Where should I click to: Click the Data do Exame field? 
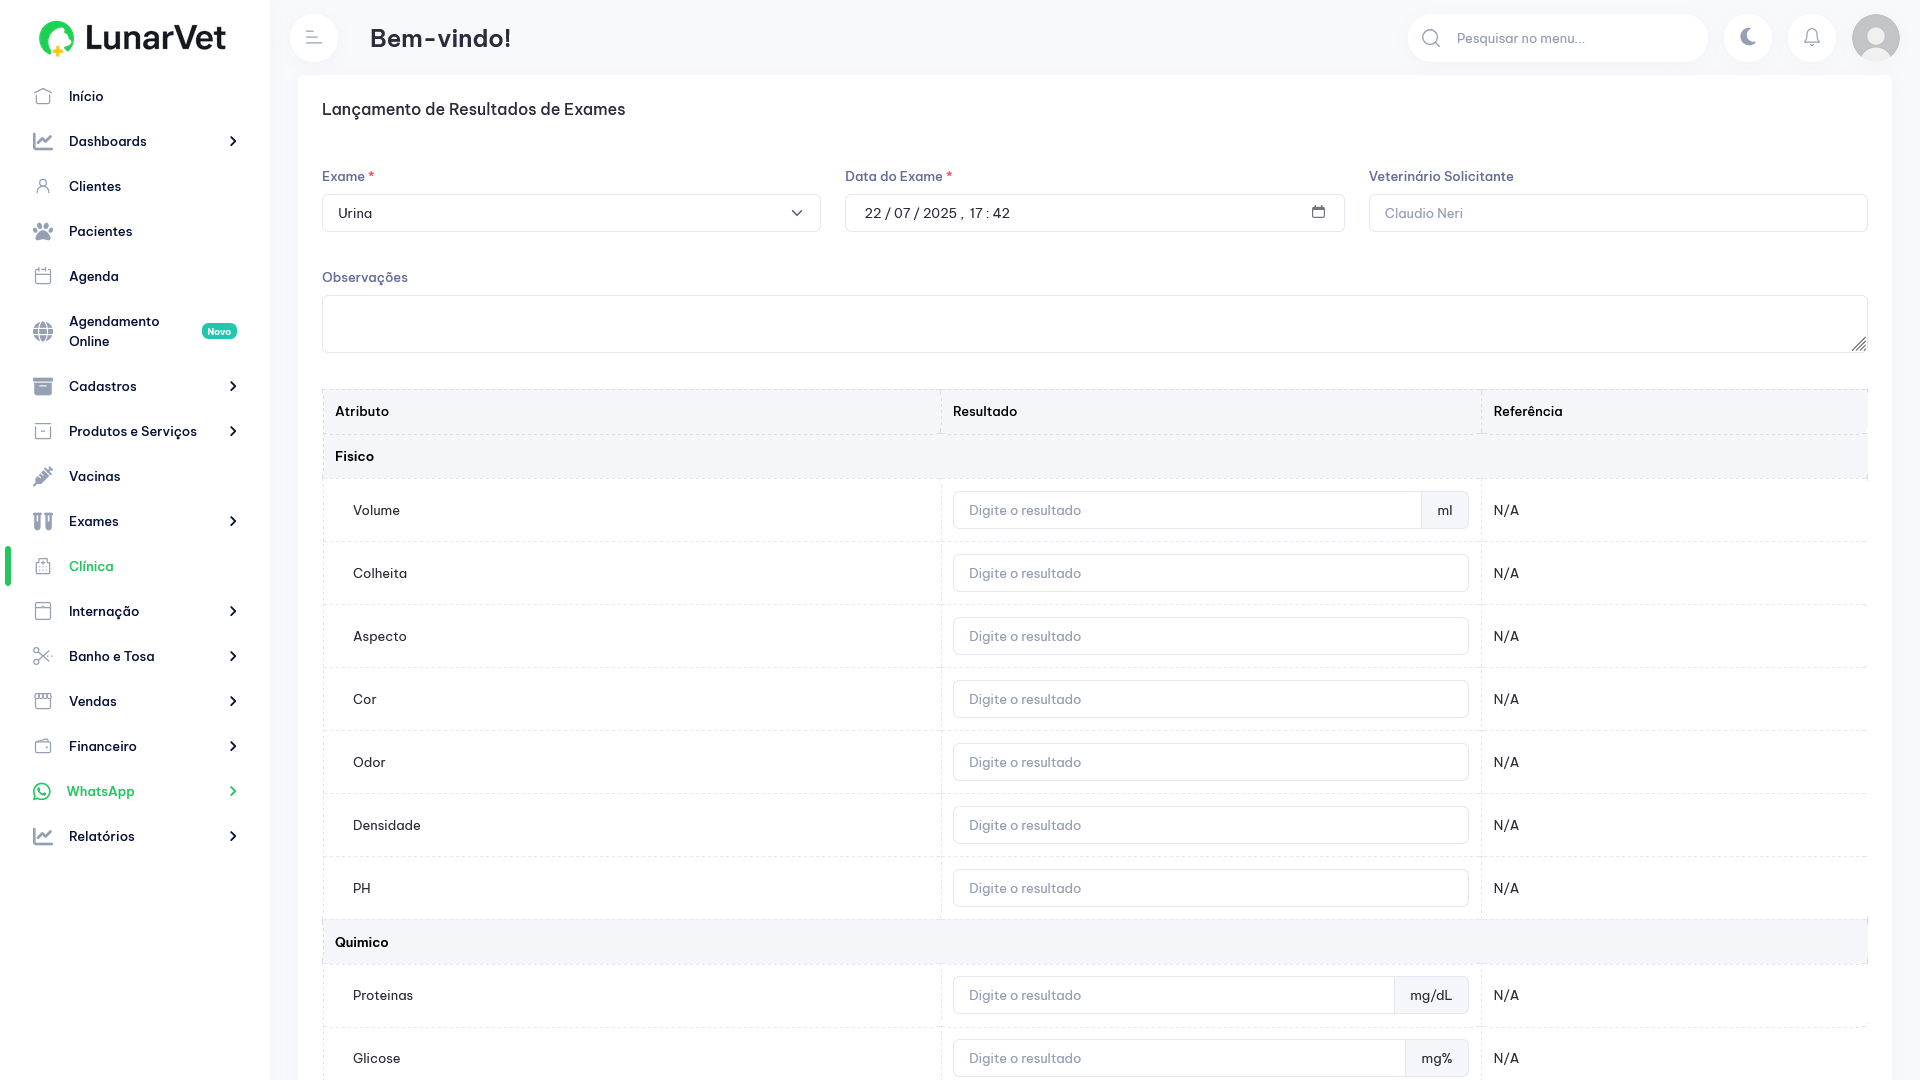[1094, 213]
